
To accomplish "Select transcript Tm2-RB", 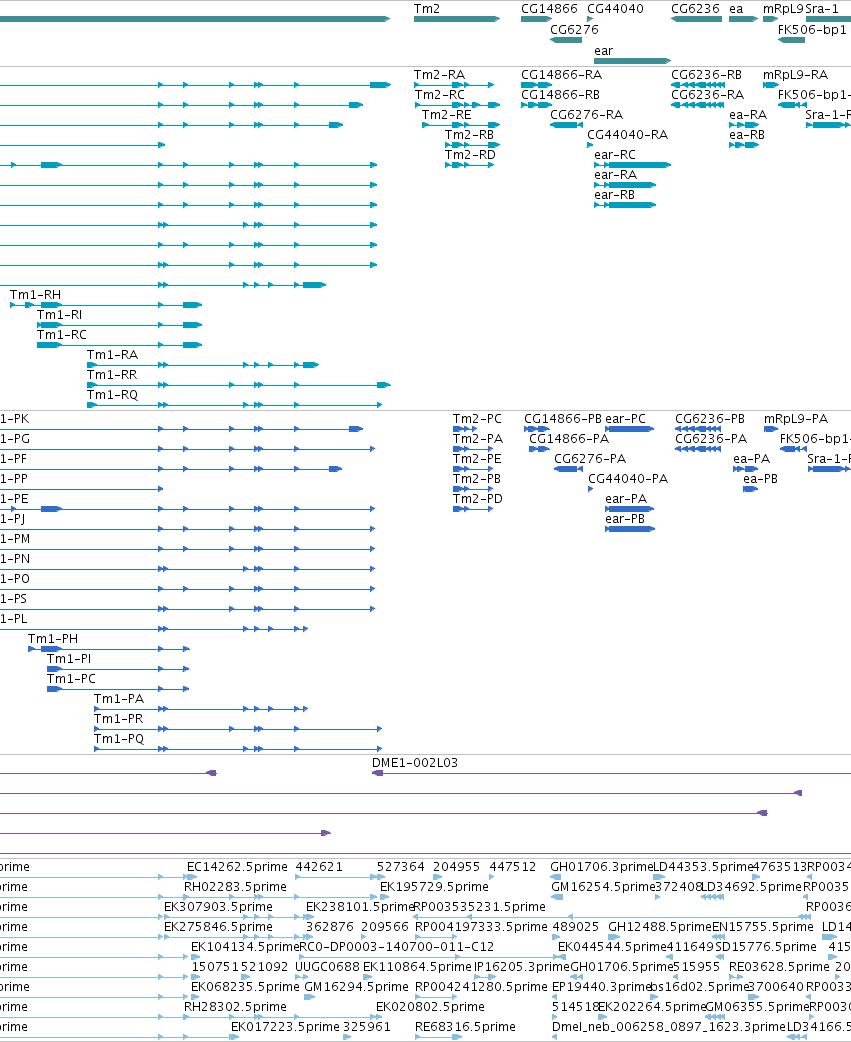I will click(472, 145).
